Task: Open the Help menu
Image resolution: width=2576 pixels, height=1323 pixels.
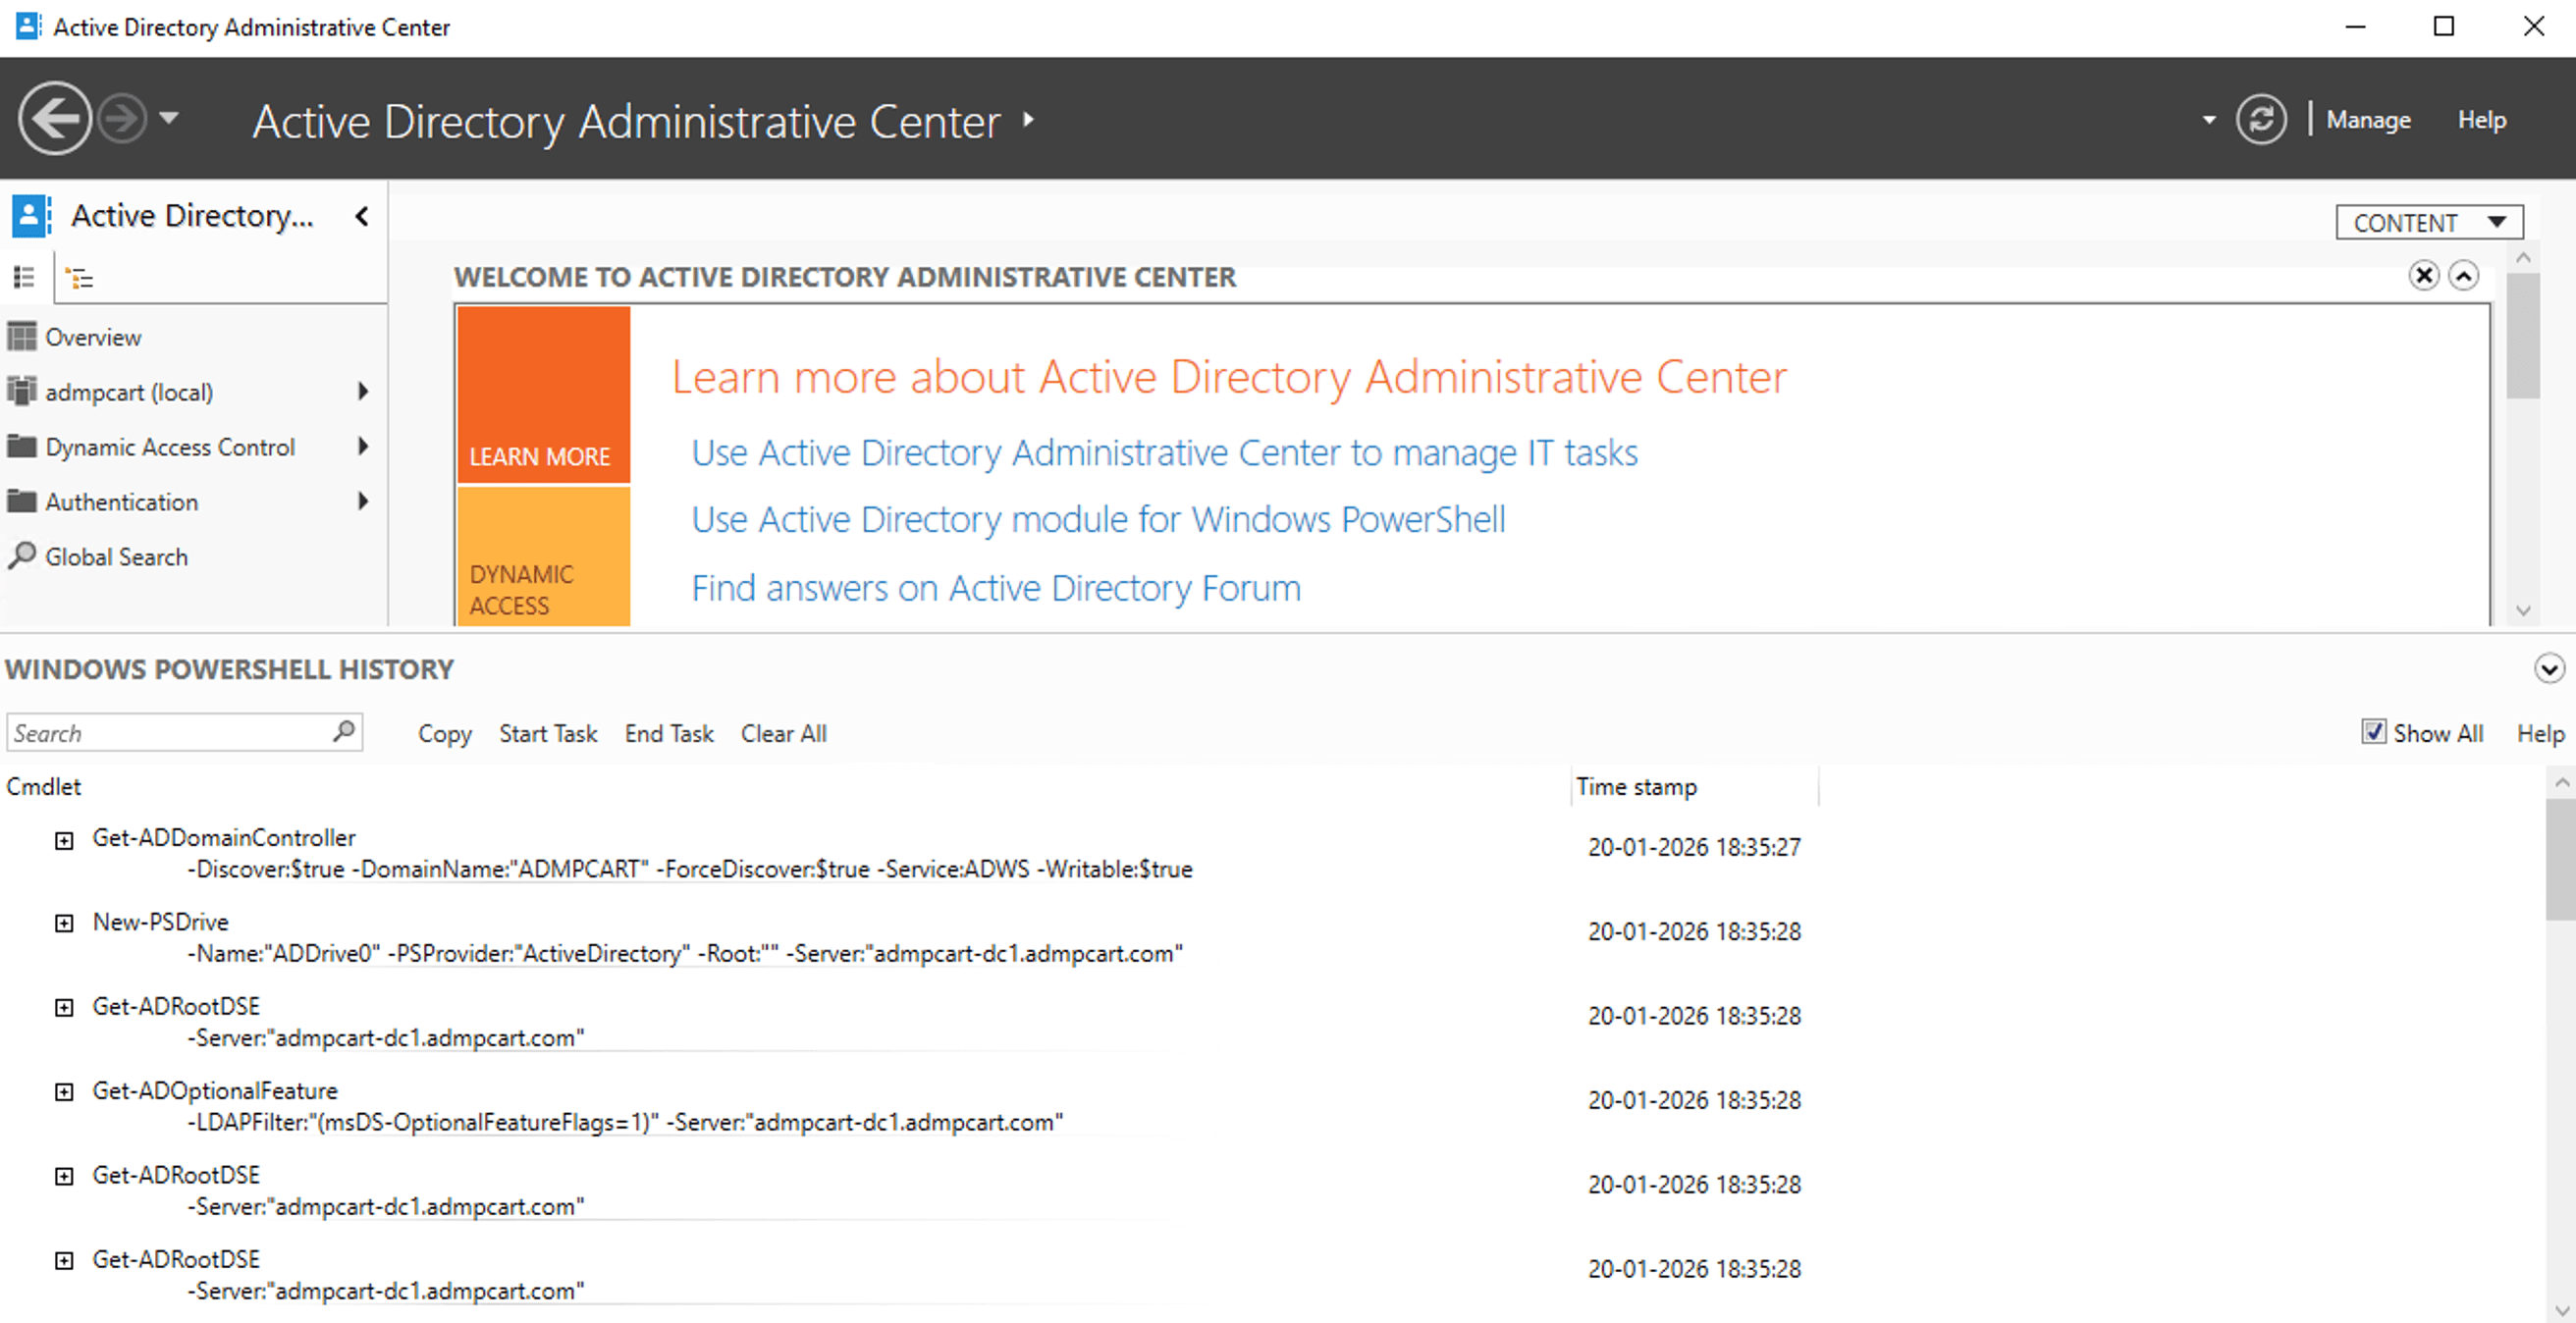Action: [x=2482, y=119]
